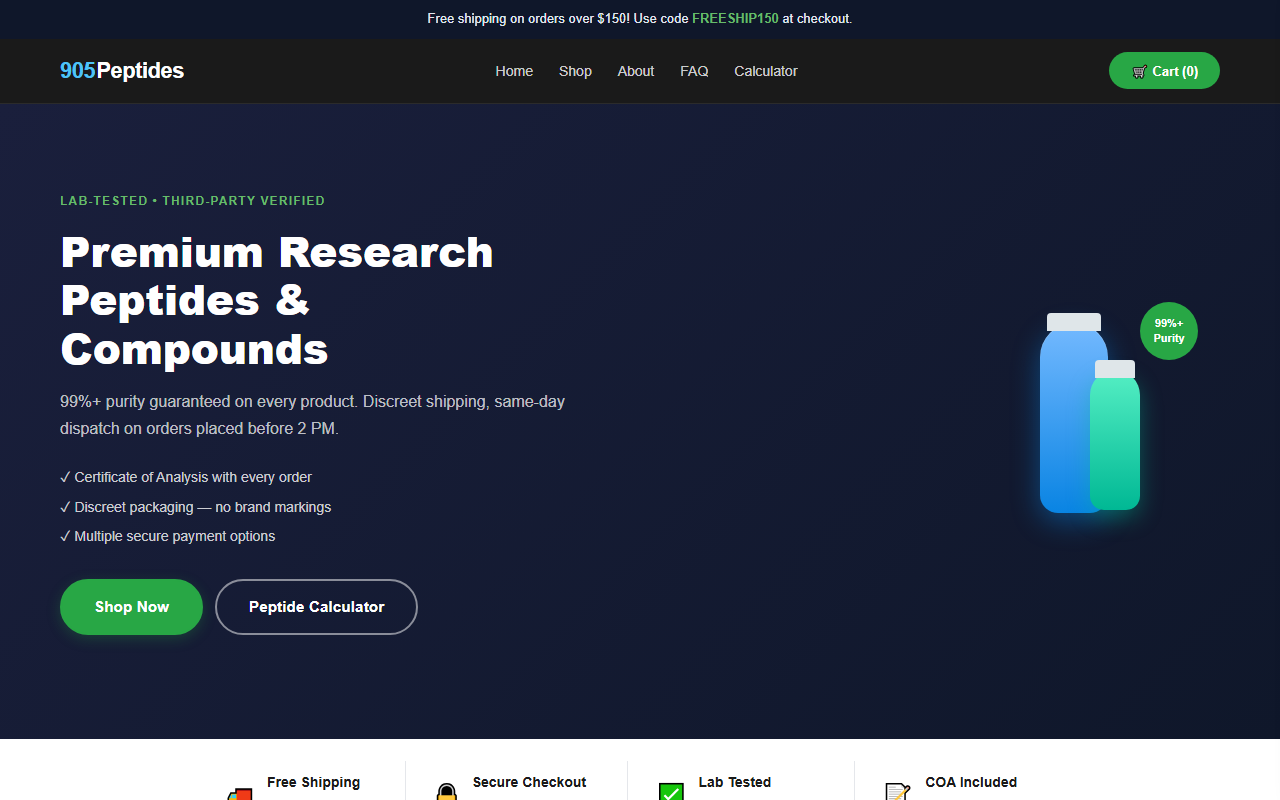Click the green bottle illustration
Screen dimensions: 1280x800
click(x=1115, y=435)
